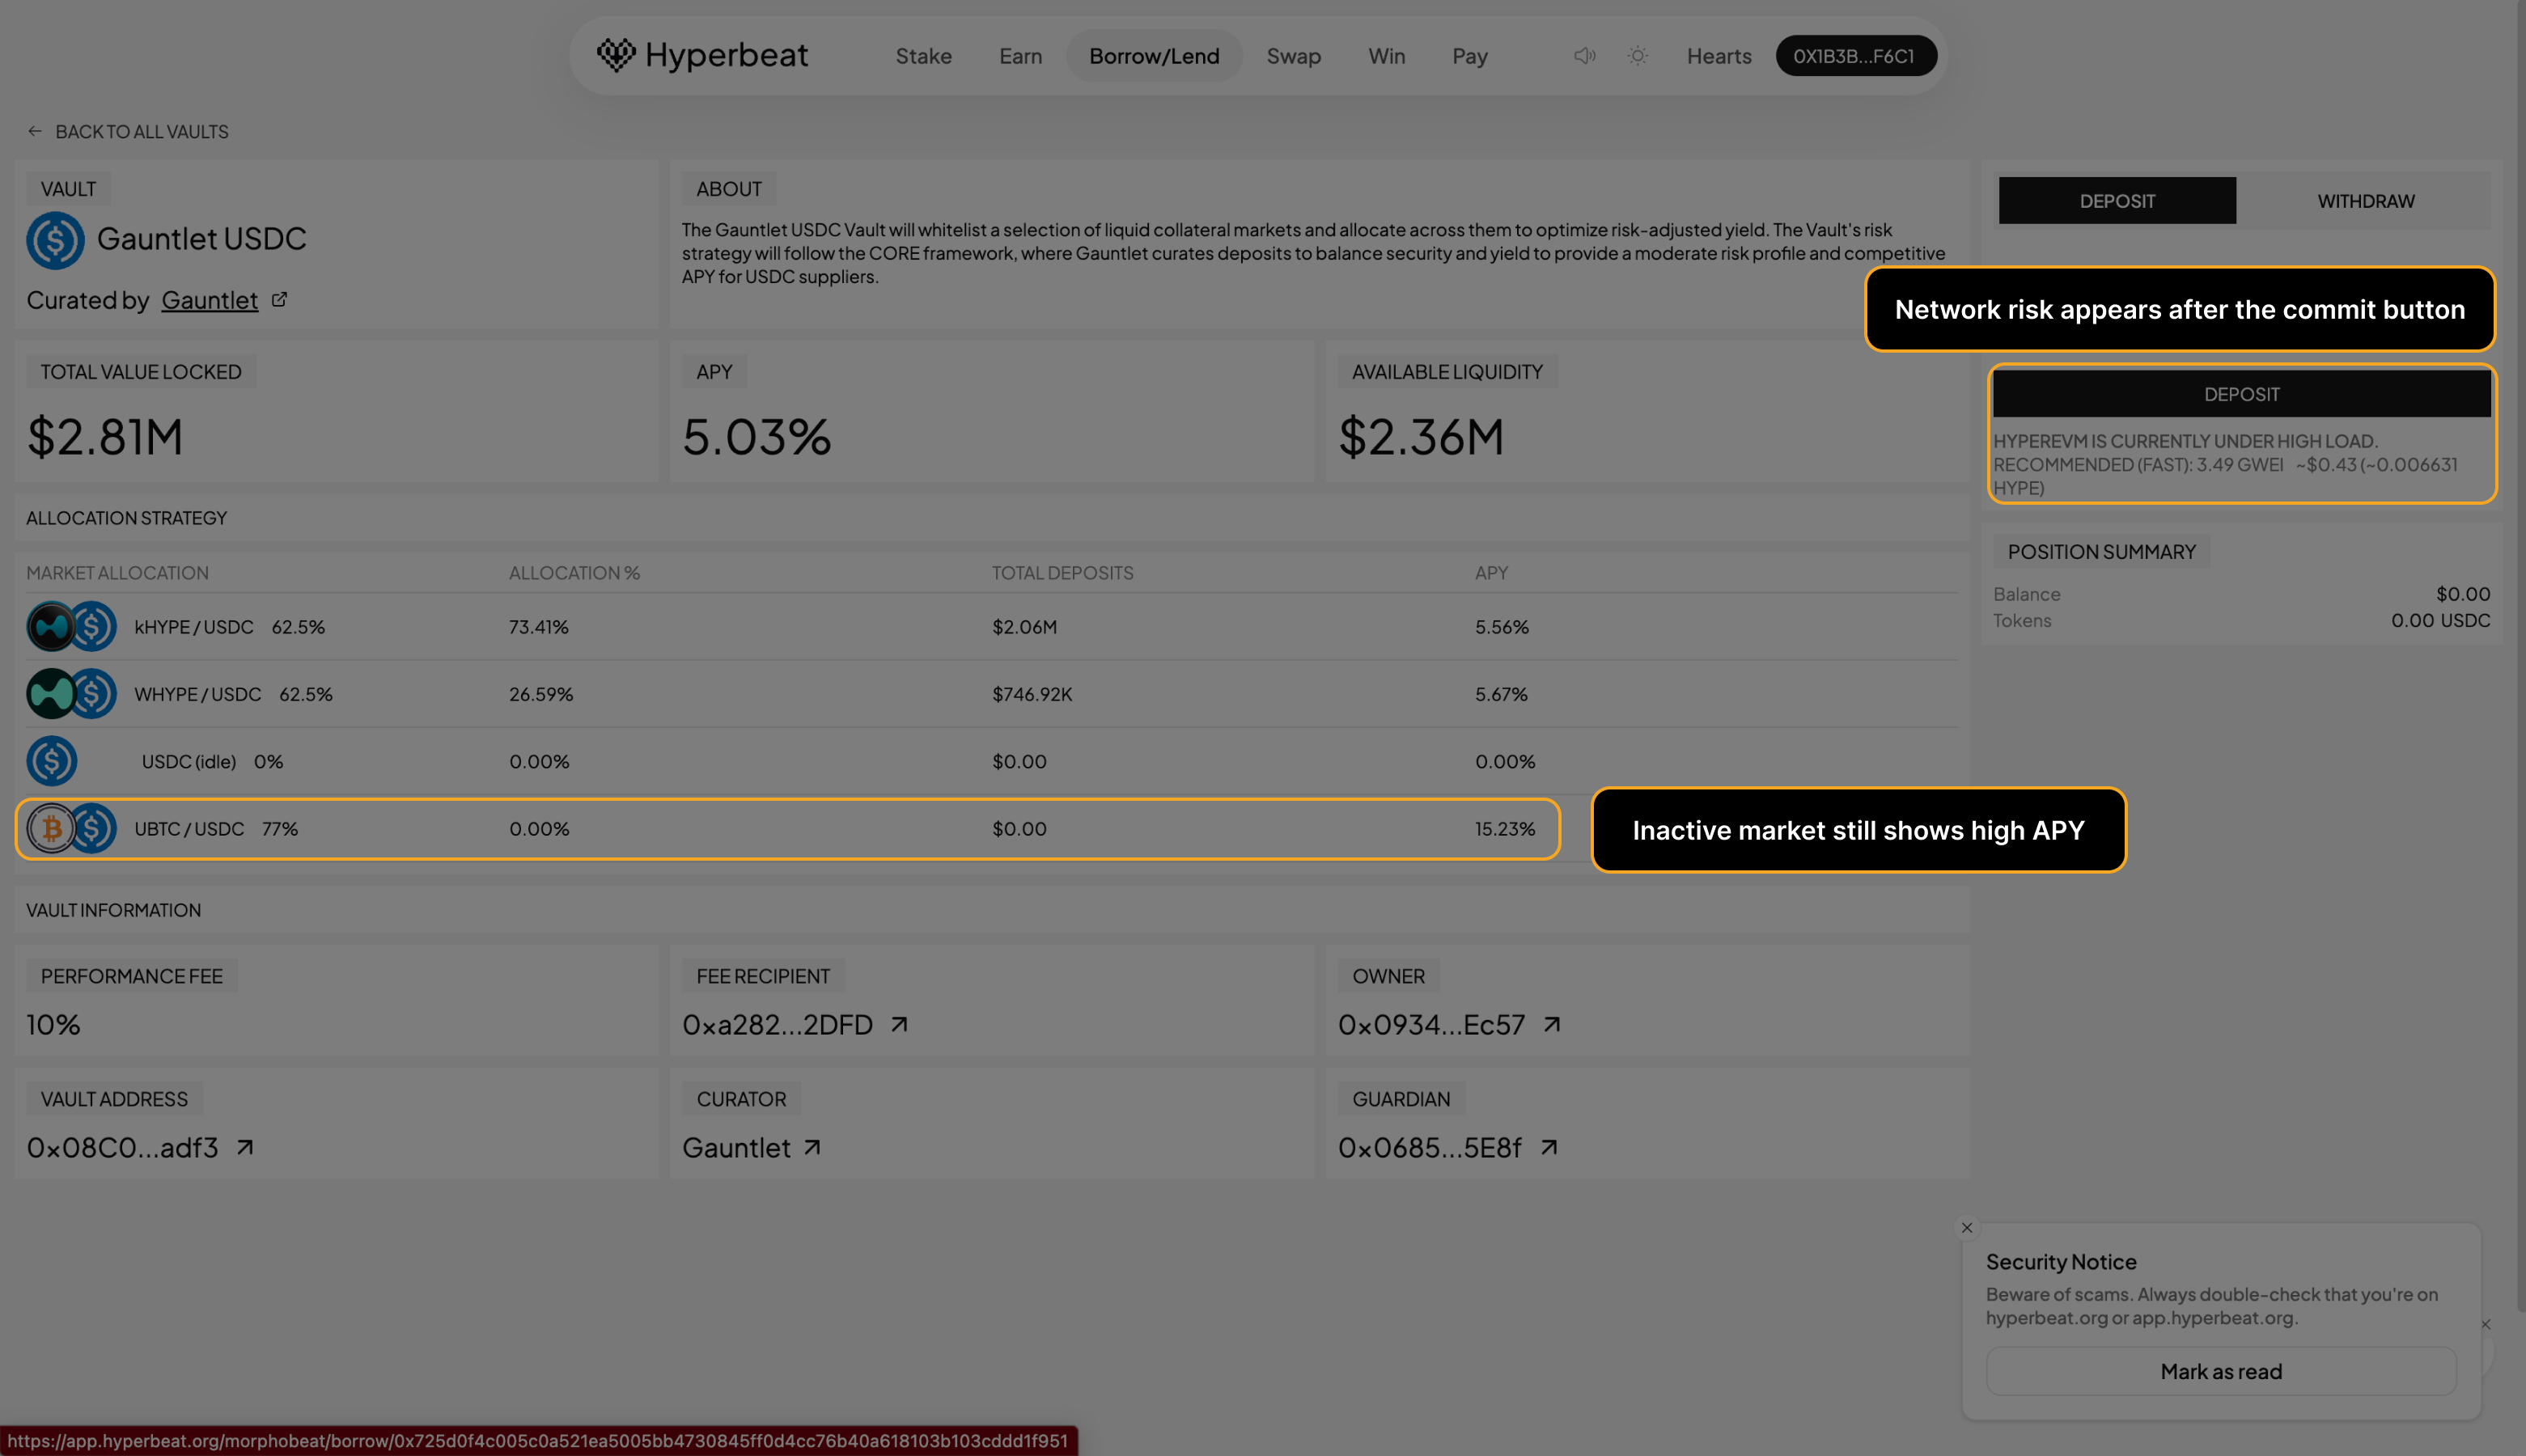Click vault address 0x08C0...adf3
Image resolution: width=2526 pixels, height=1456 pixels.
[122, 1147]
